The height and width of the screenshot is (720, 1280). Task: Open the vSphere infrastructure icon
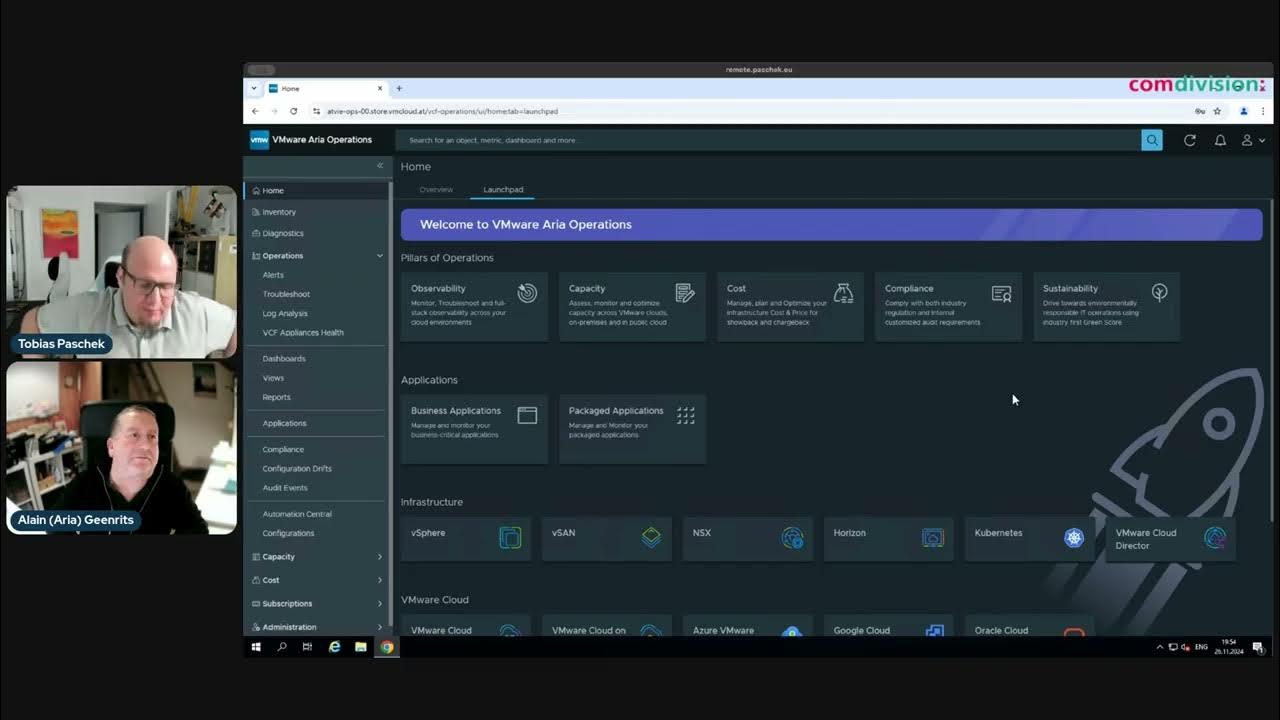tap(510, 538)
